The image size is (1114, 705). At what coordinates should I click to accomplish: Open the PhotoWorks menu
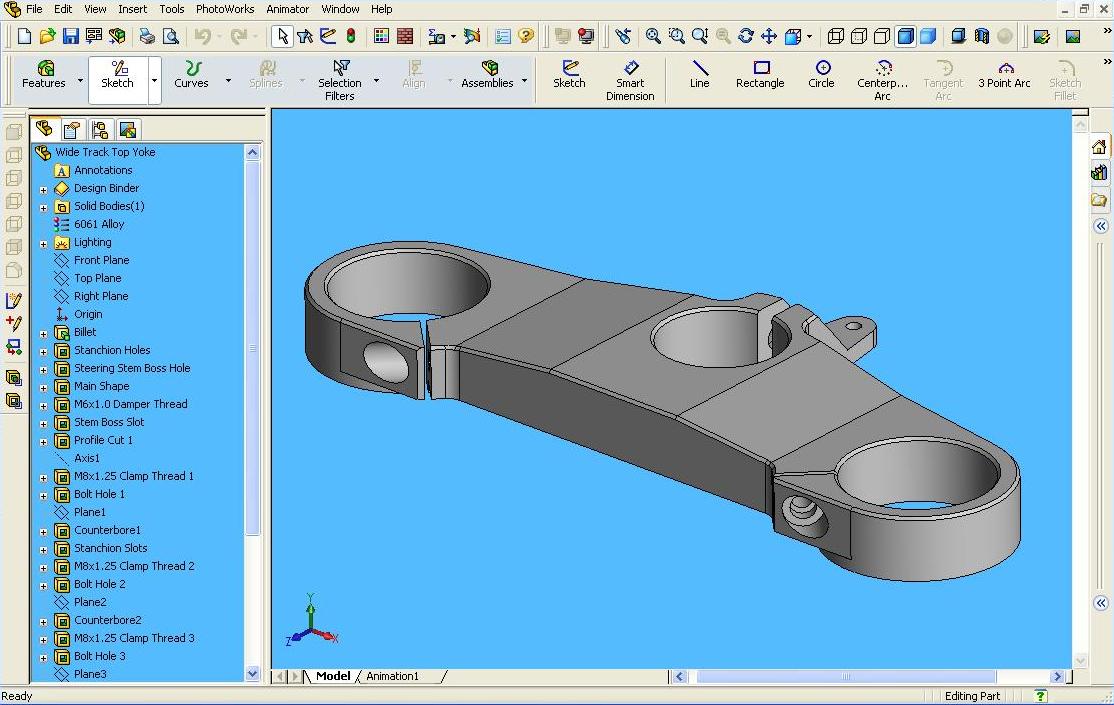[x=225, y=9]
